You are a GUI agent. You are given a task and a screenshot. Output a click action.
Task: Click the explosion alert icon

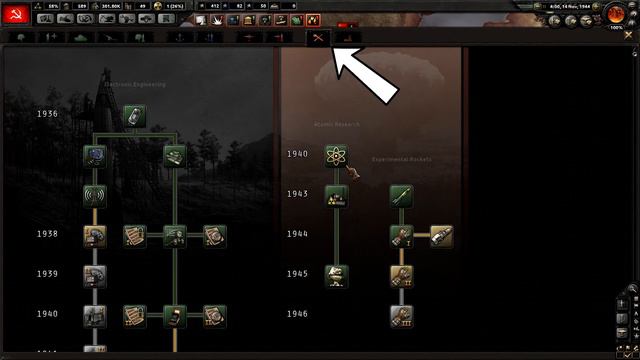click(x=217, y=20)
